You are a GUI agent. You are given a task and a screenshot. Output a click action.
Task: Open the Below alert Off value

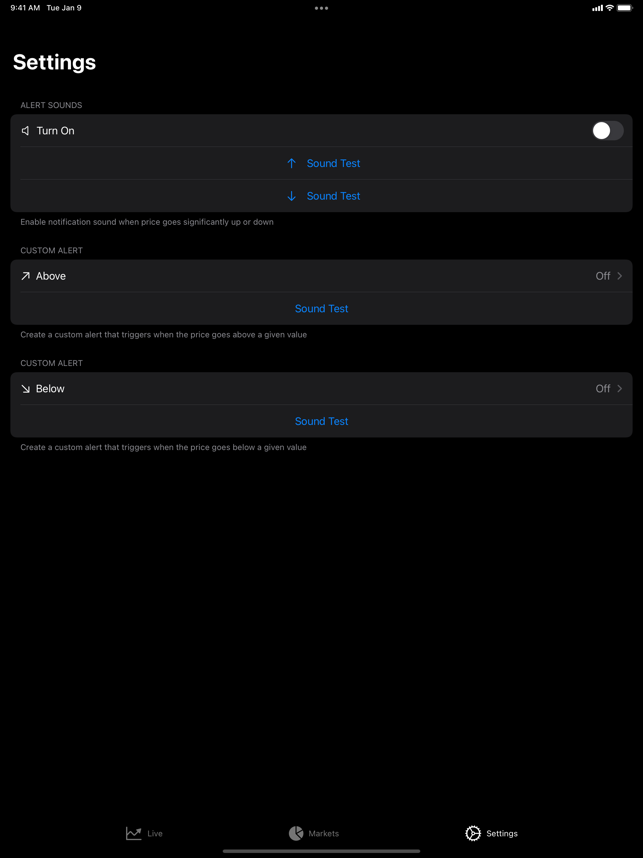[603, 389]
